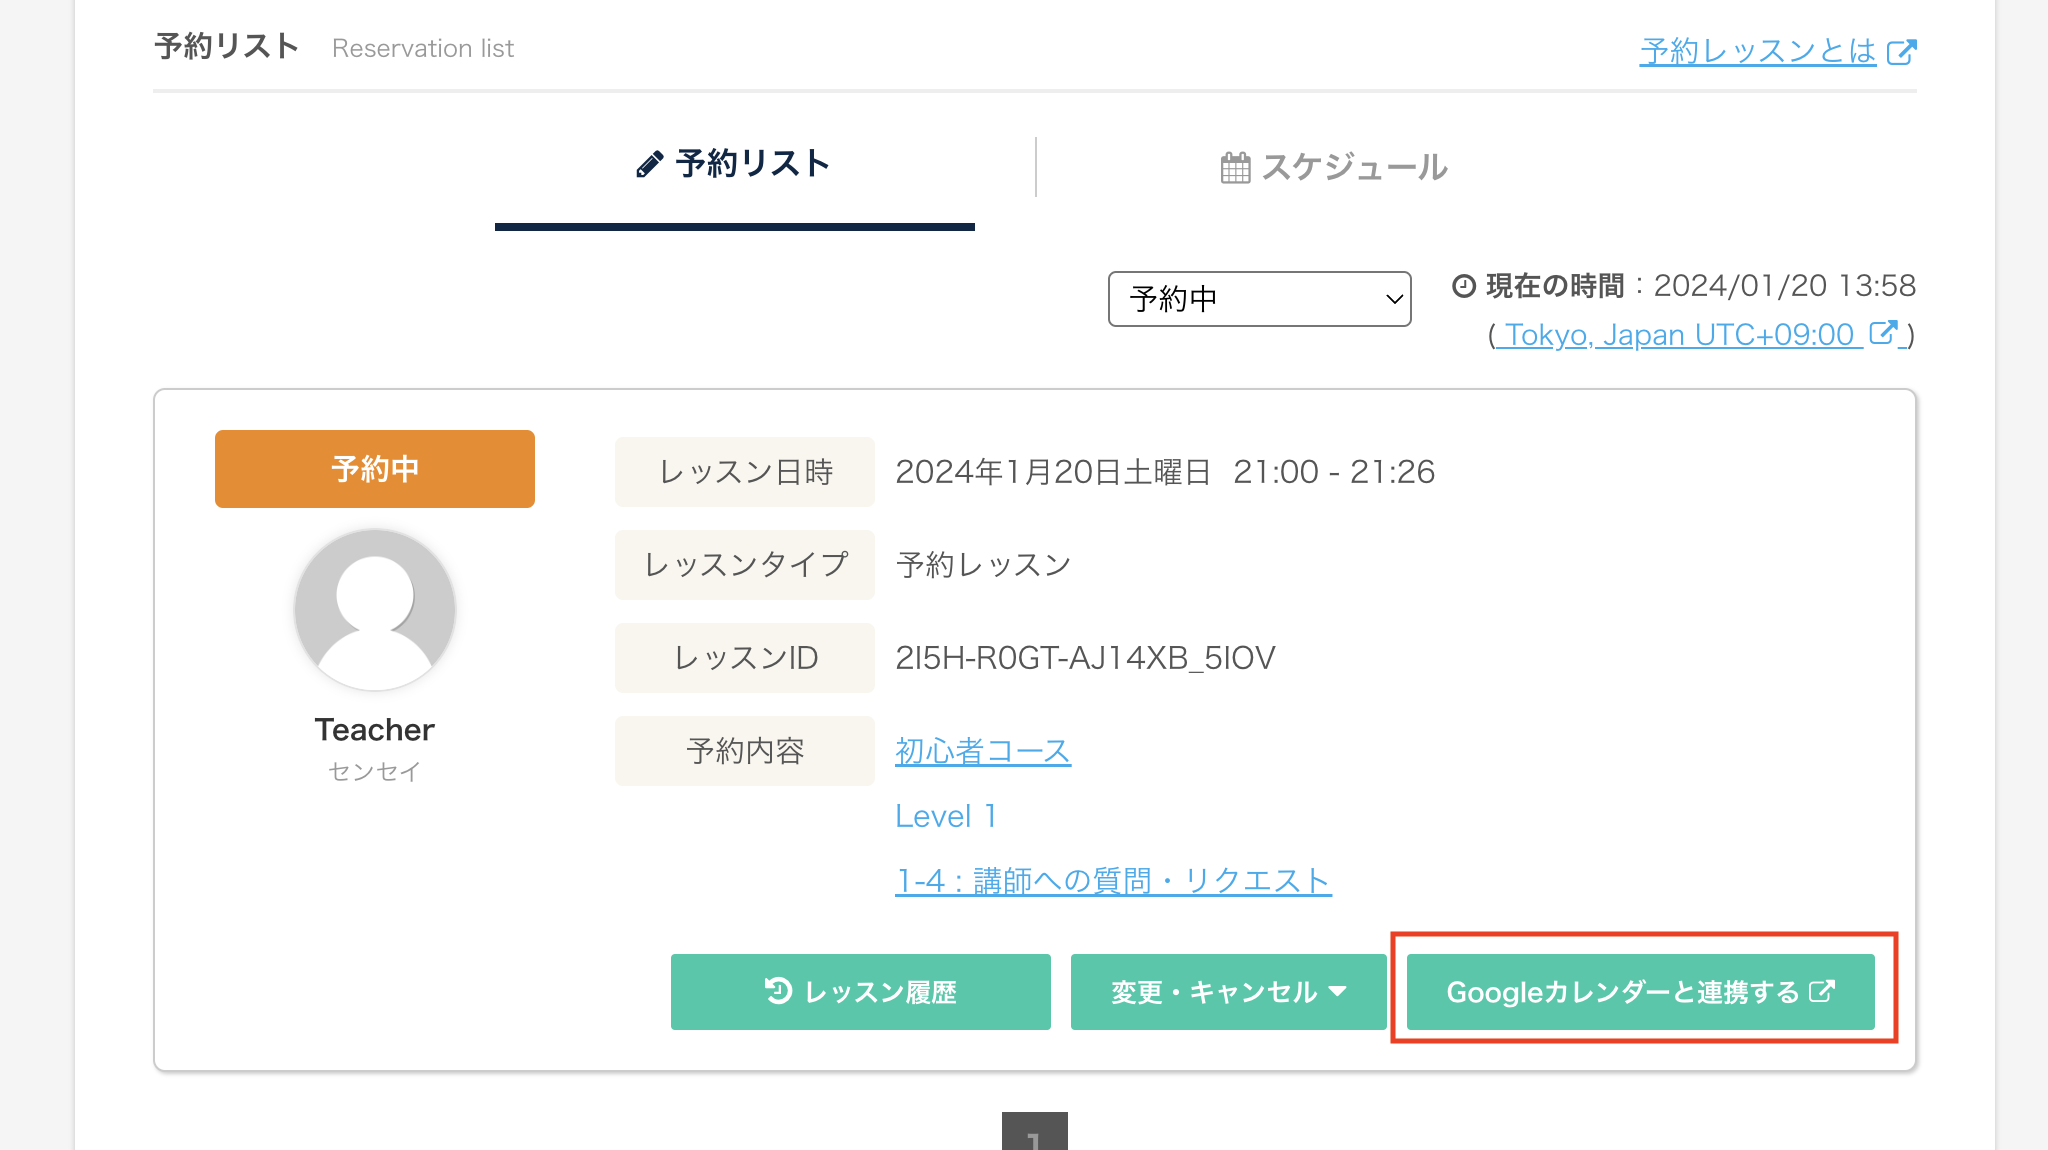The width and height of the screenshot is (2048, 1150).
Task: Click the clock icon beside 現在の時間
Action: pos(1464,287)
